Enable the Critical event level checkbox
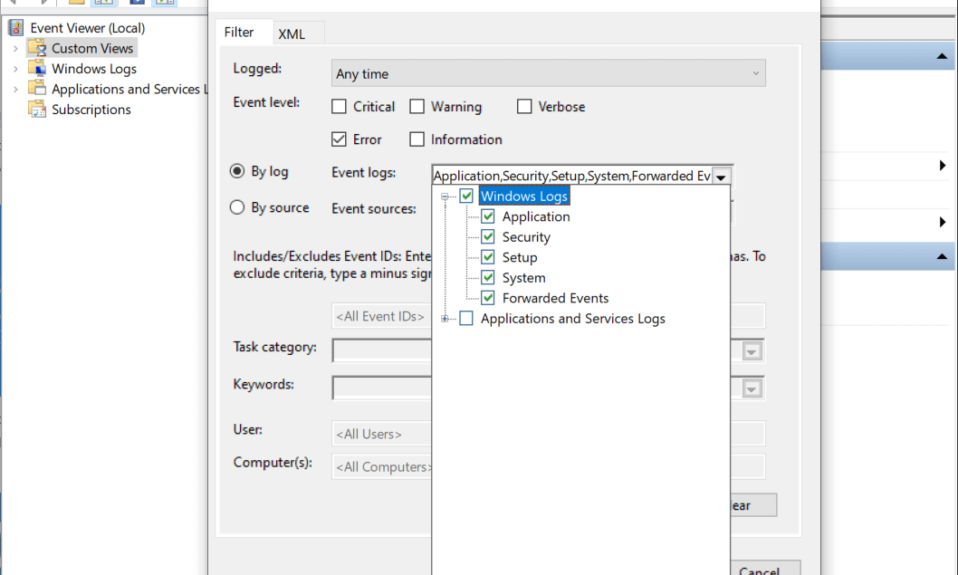Viewport: 958px width, 575px height. click(339, 107)
